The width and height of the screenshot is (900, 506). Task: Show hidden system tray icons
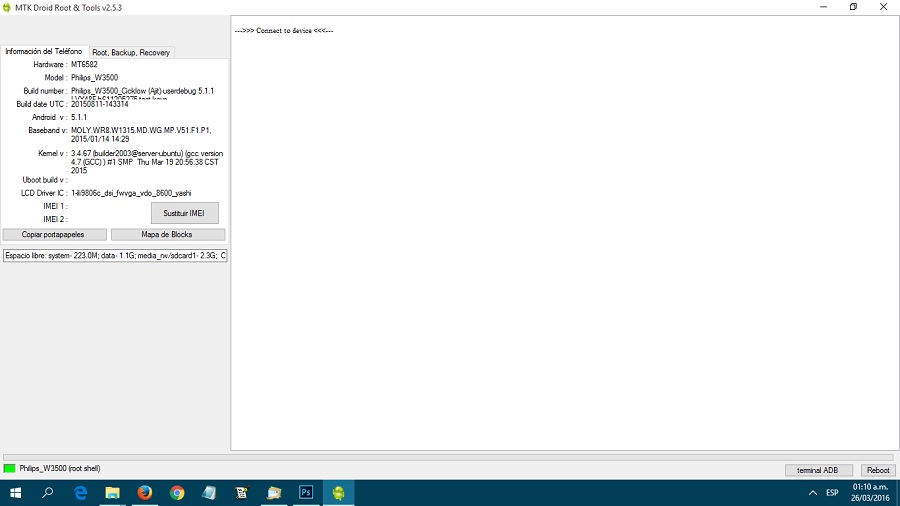click(813, 493)
